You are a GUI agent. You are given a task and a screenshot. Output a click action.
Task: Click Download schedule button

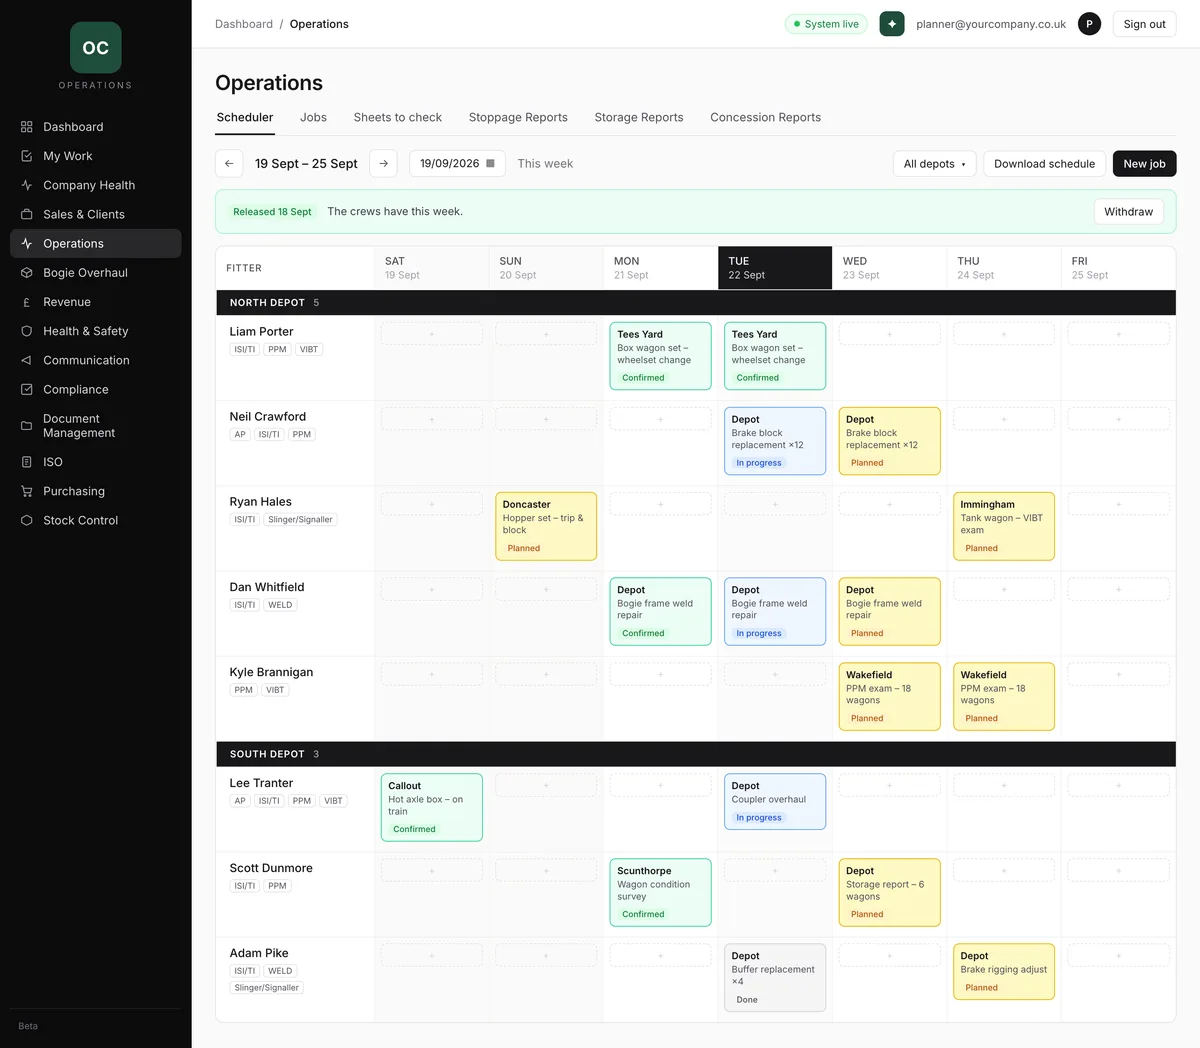pyautogui.click(x=1044, y=164)
